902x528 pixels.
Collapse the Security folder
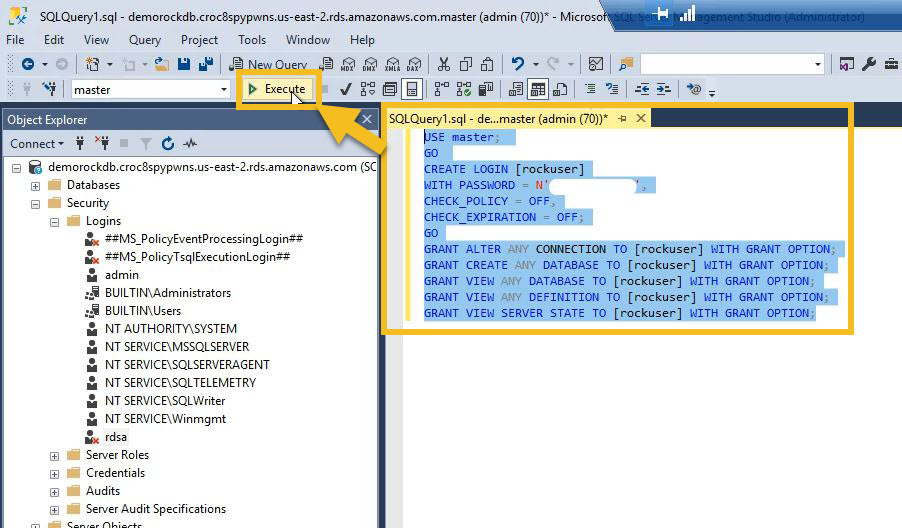tap(36, 204)
